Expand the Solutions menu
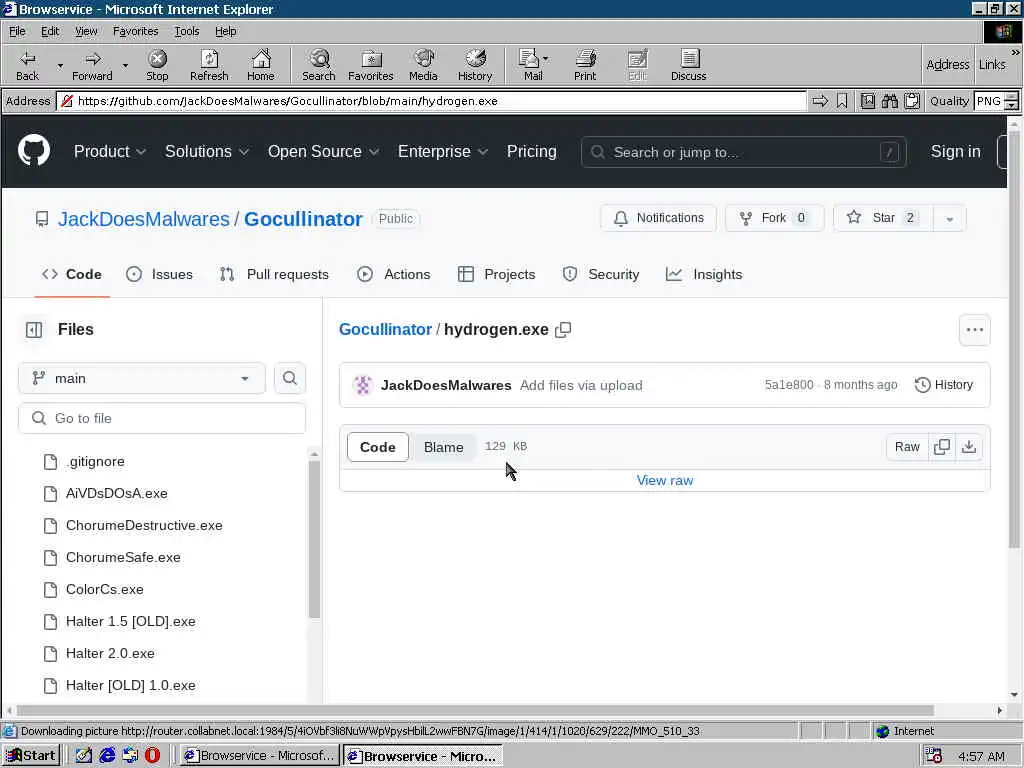Image resolution: width=1024 pixels, height=768 pixels. [207, 152]
